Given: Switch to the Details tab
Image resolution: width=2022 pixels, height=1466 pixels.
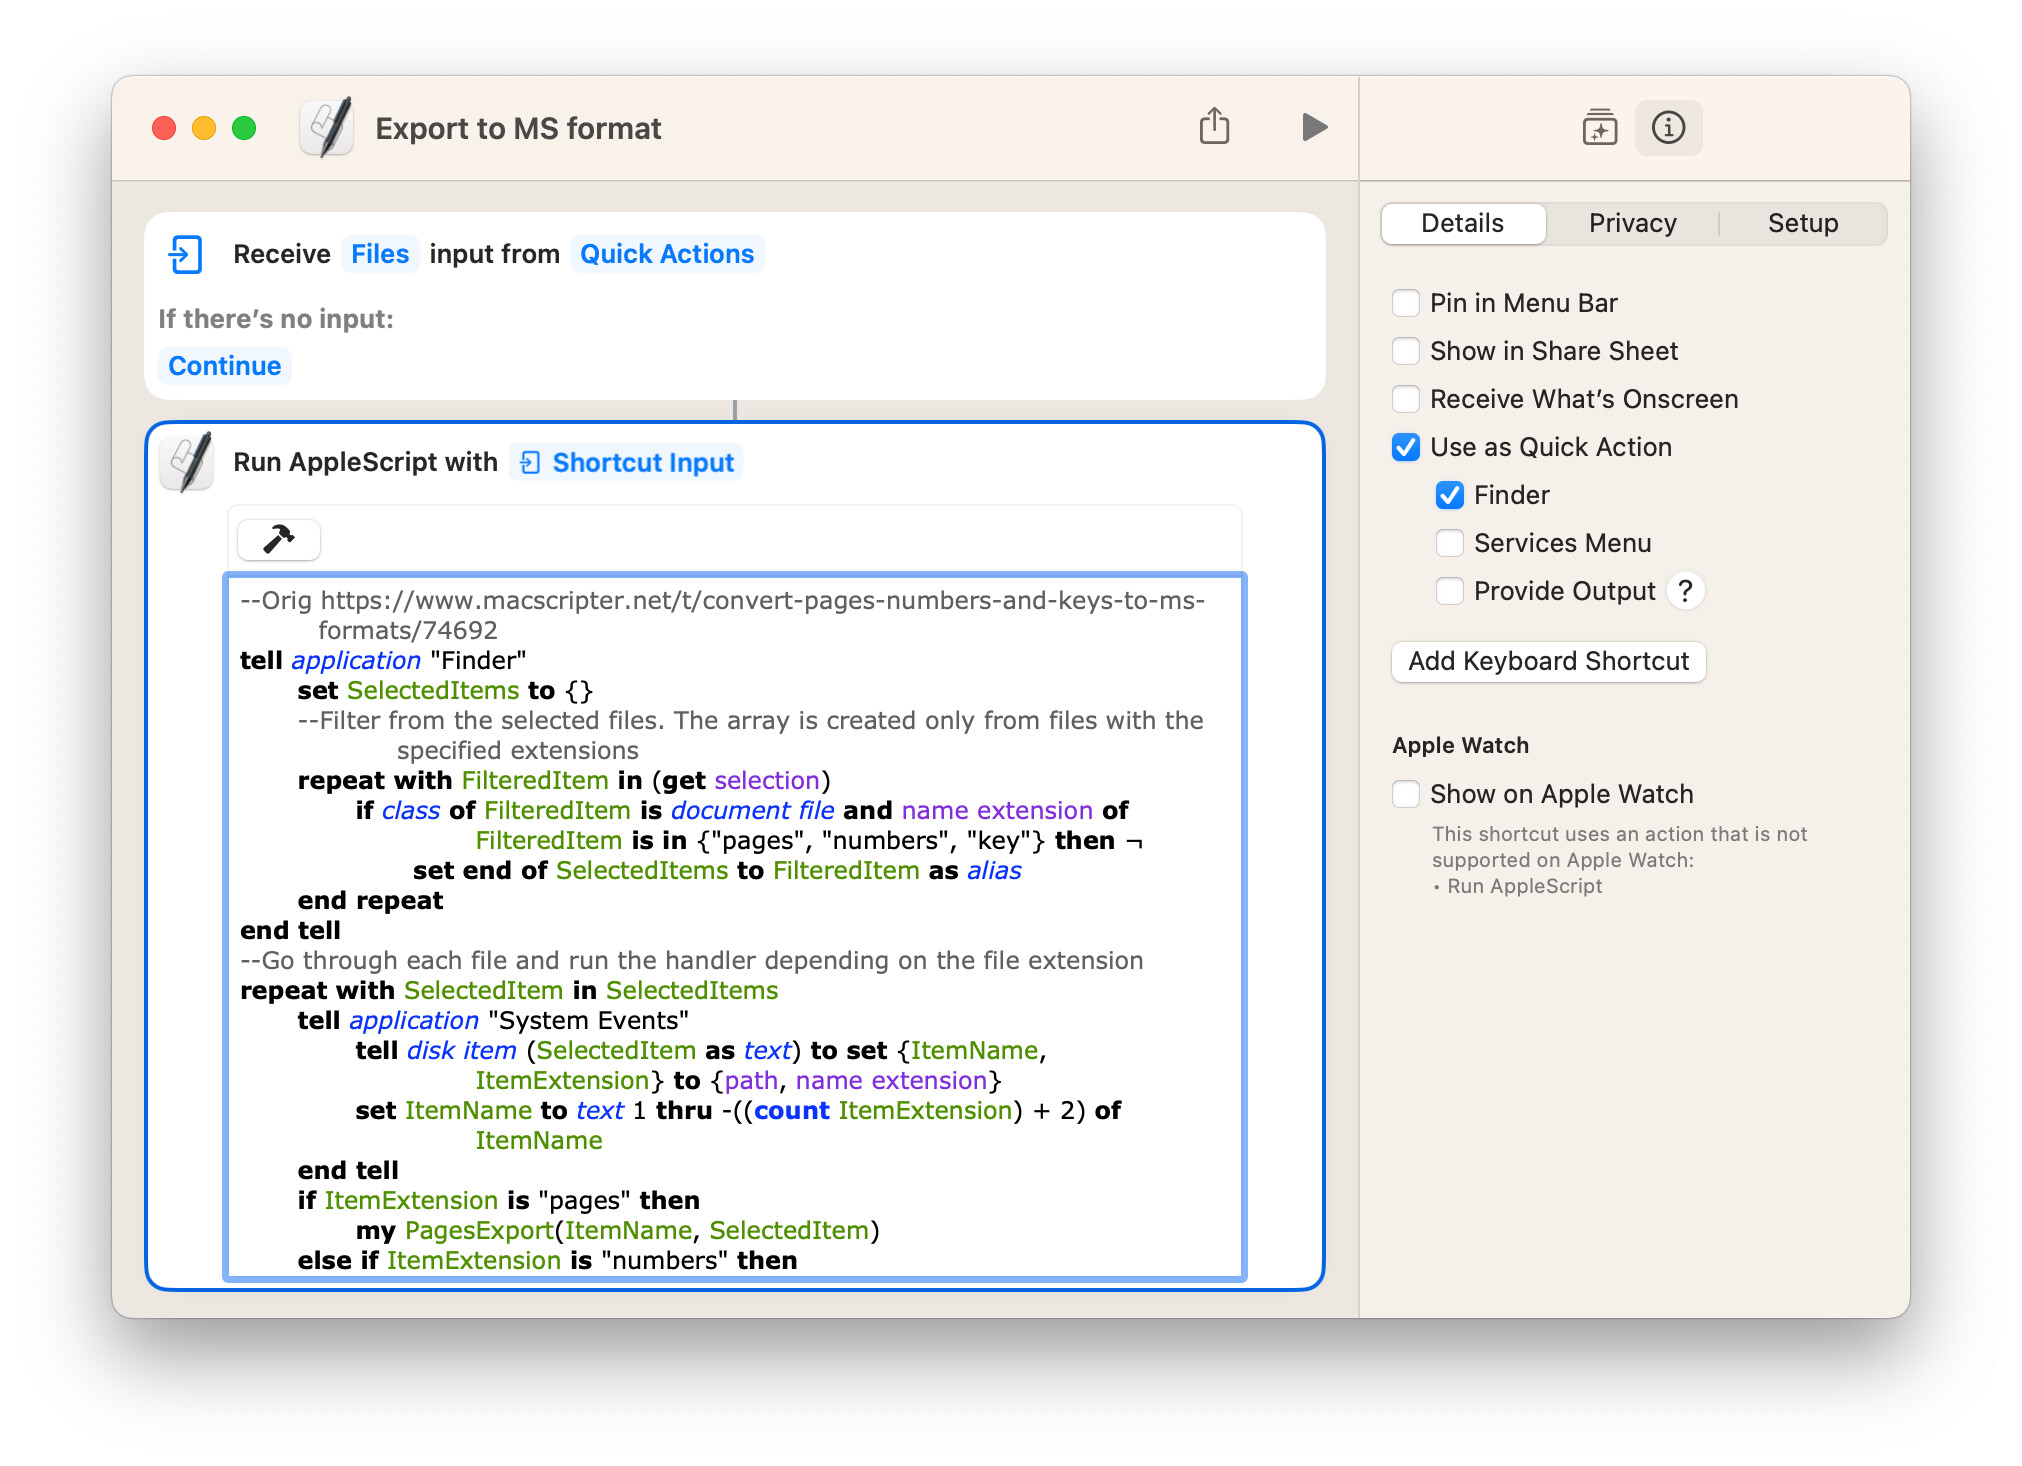Looking at the screenshot, I should click(x=1463, y=223).
